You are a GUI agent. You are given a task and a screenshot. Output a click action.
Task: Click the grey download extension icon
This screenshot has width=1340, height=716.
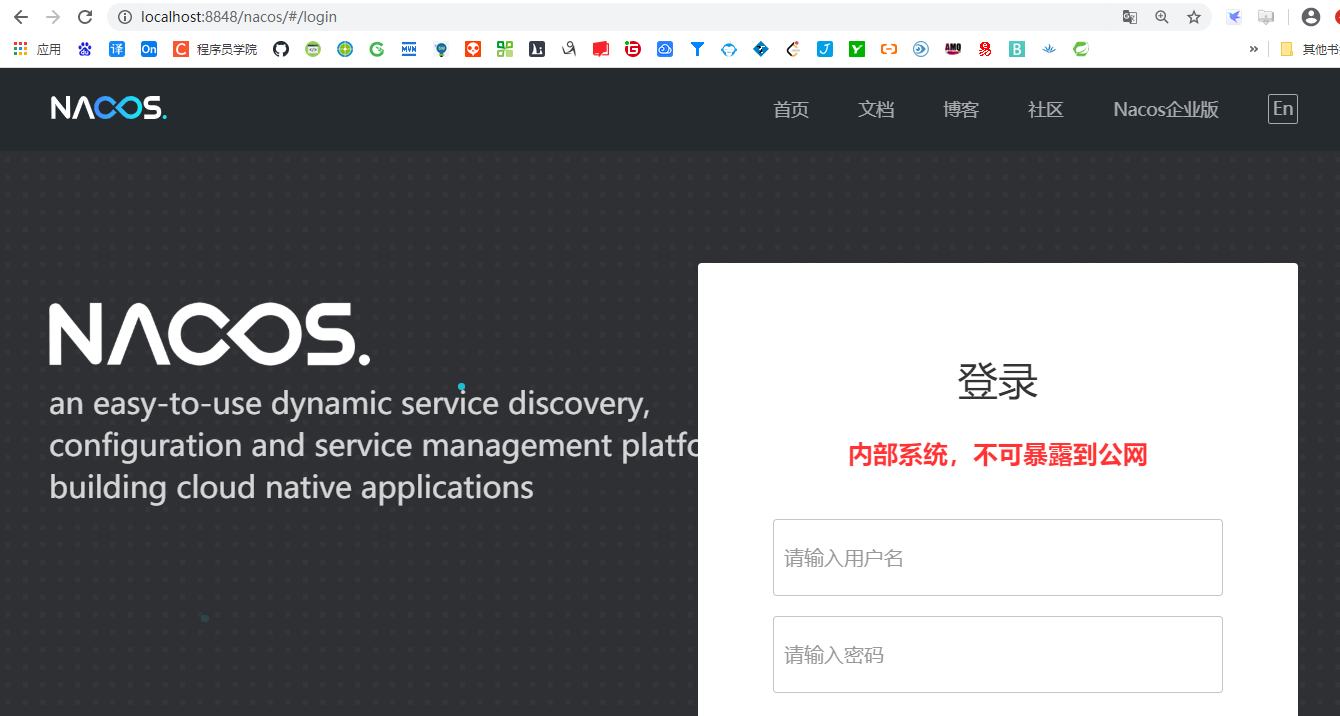[1266, 17]
